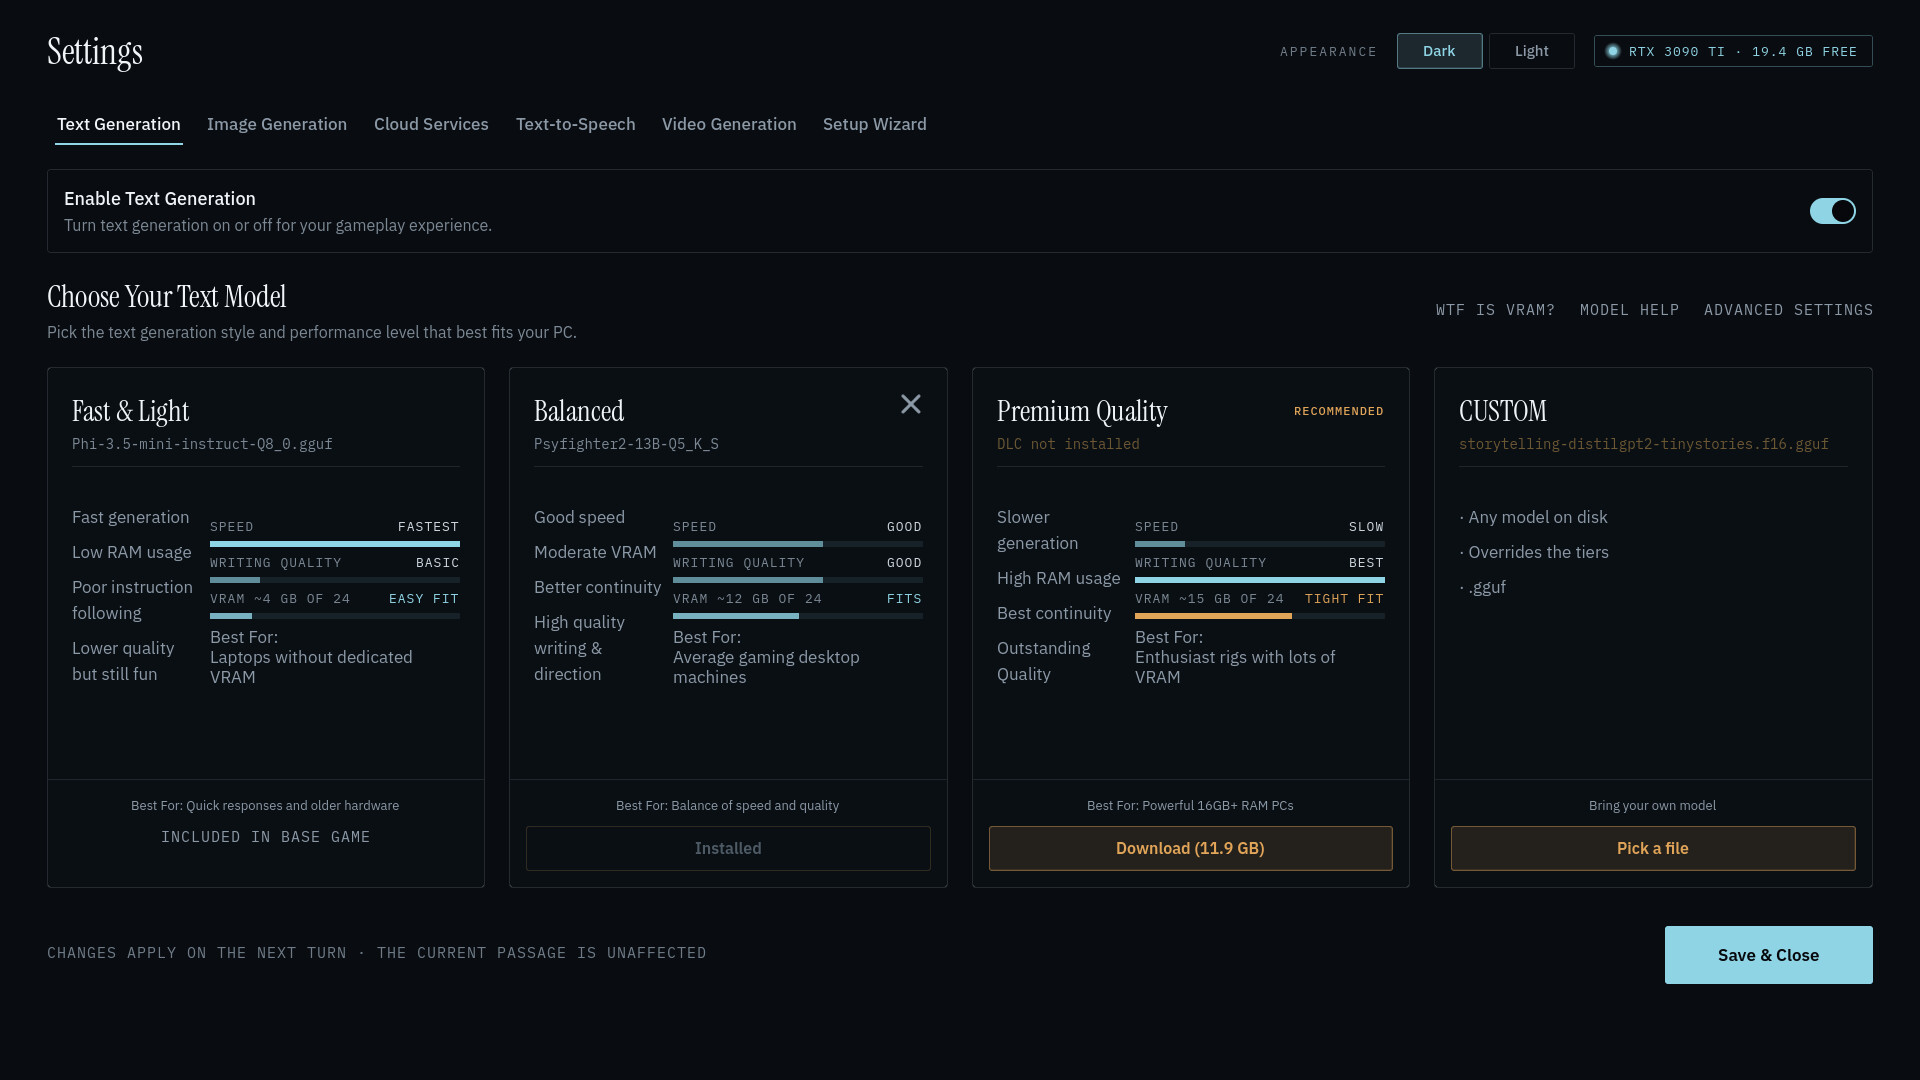Open the Text Generation tab
The image size is (1920, 1080).
(119, 124)
